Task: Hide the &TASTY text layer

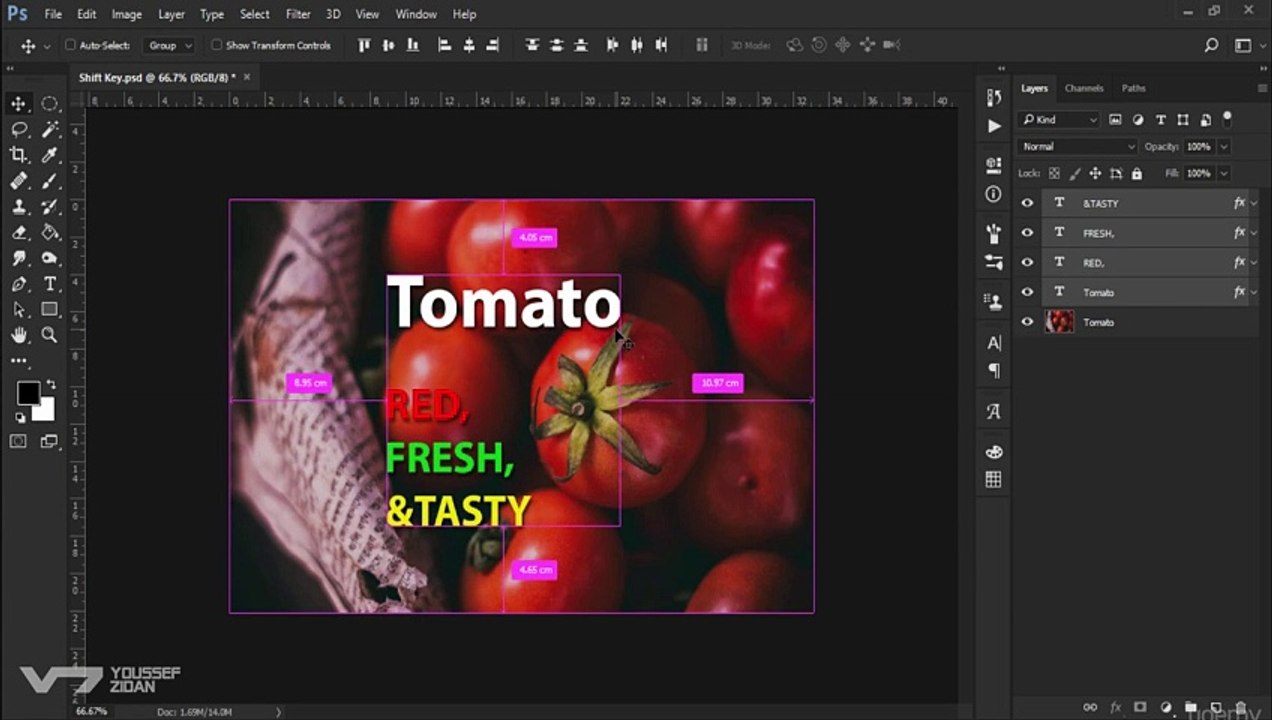Action: coord(1027,203)
